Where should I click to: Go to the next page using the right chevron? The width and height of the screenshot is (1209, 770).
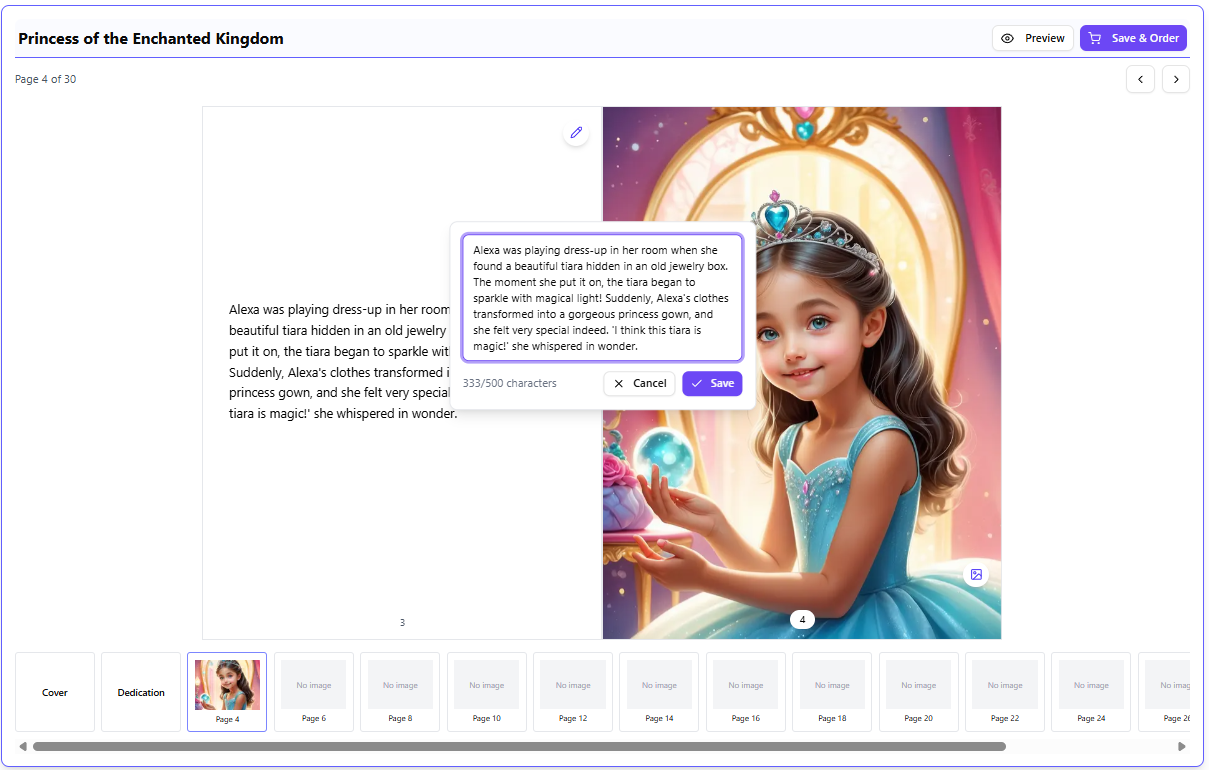point(1175,79)
